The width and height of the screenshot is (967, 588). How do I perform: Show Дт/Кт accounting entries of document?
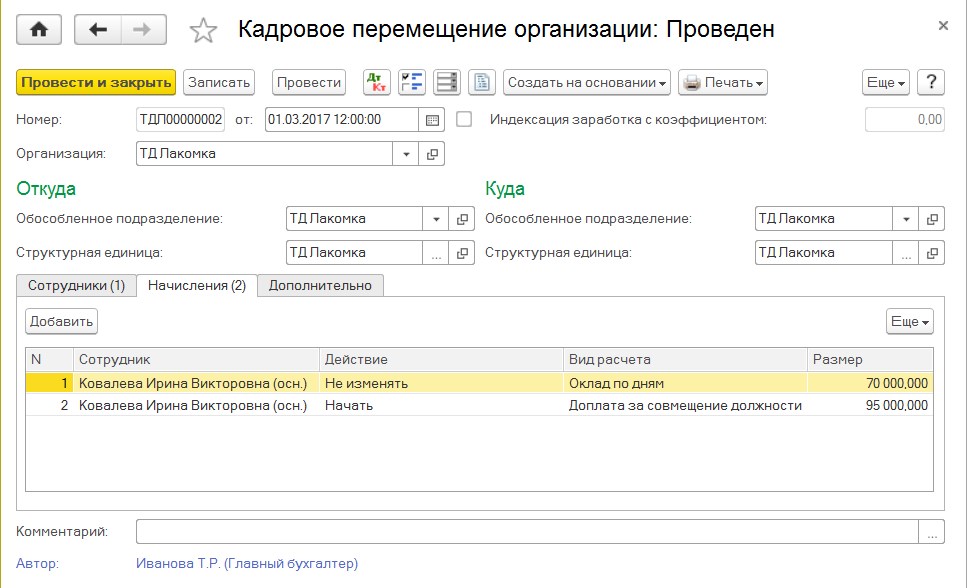(377, 82)
